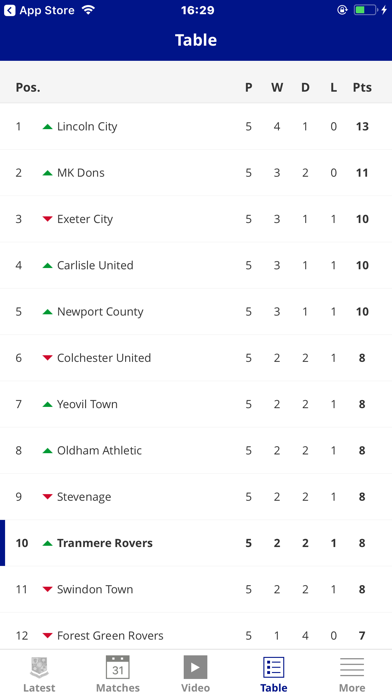Tap the Pos. column header
392x696 pixels.
click(28, 87)
